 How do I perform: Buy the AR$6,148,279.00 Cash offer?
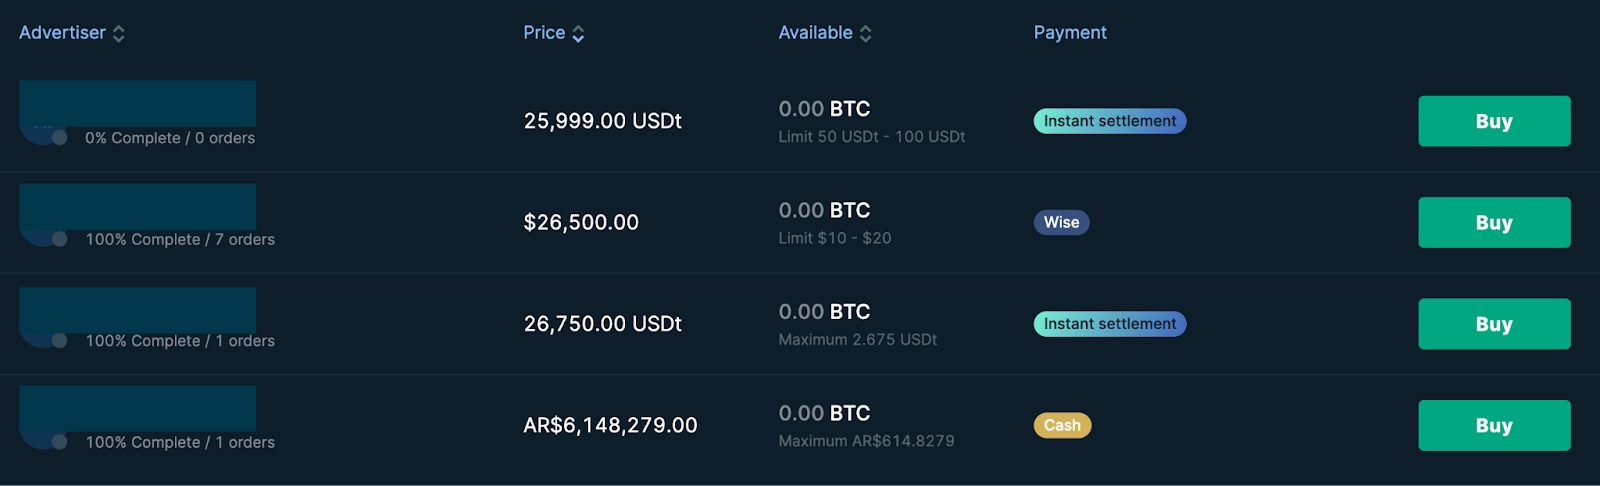(x=1493, y=426)
